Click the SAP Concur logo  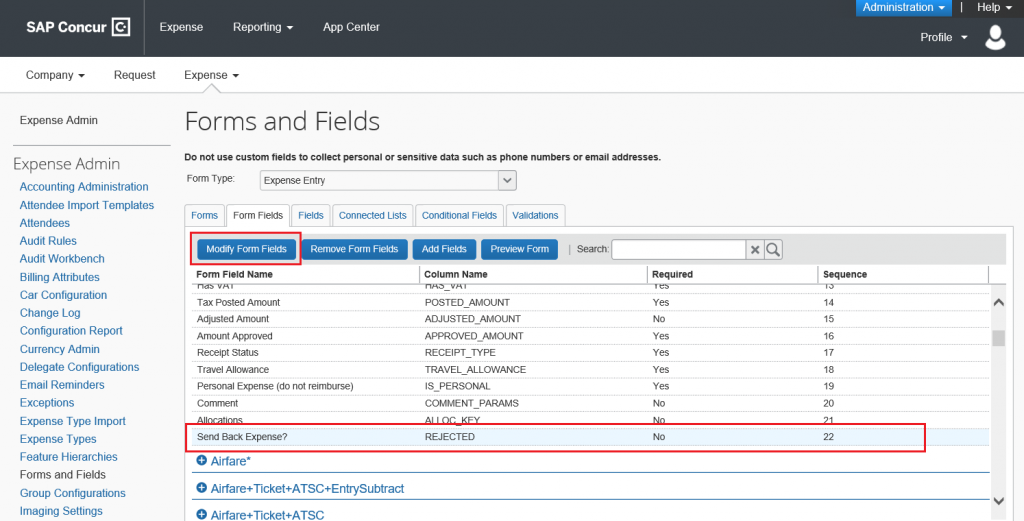point(77,27)
